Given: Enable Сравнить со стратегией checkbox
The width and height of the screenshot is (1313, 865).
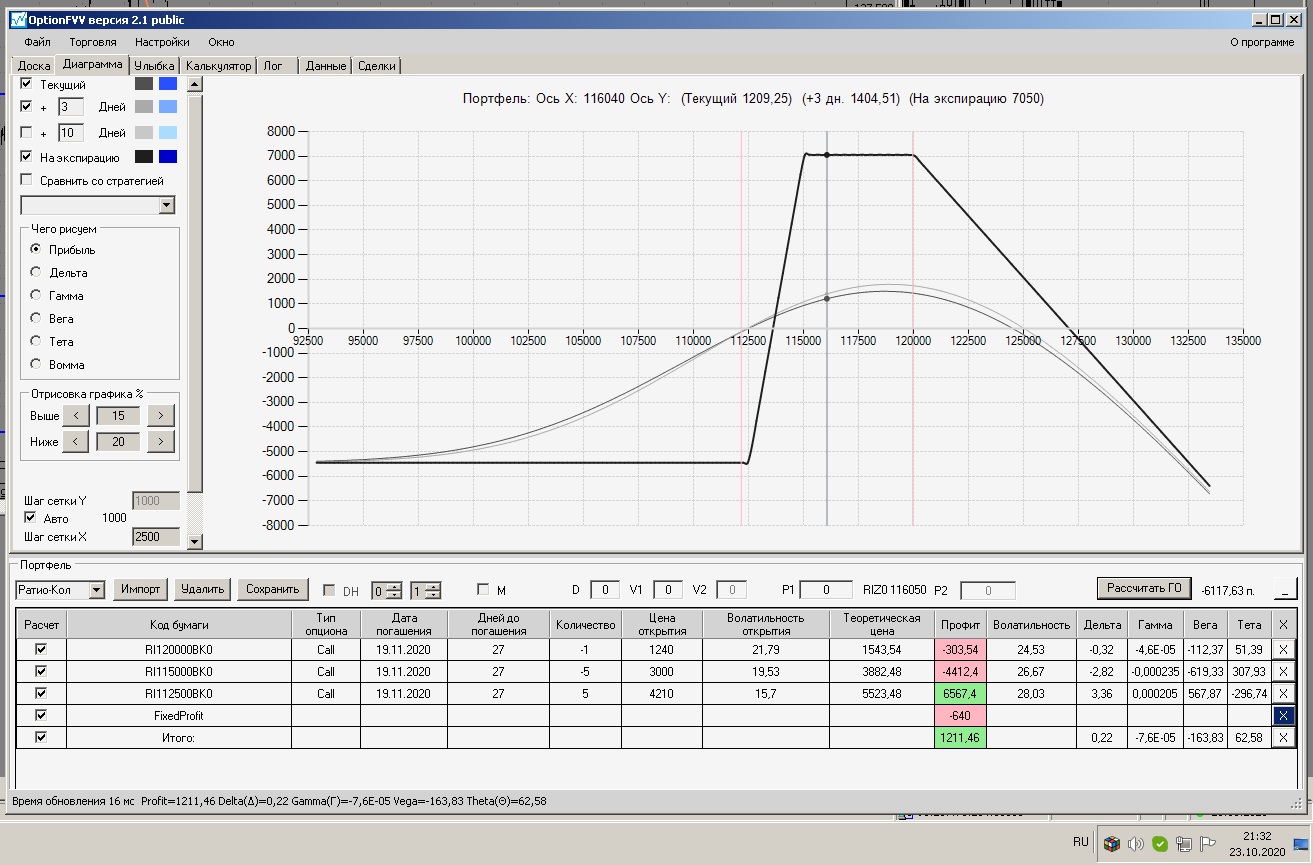Looking at the screenshot, I should [27, 181].
